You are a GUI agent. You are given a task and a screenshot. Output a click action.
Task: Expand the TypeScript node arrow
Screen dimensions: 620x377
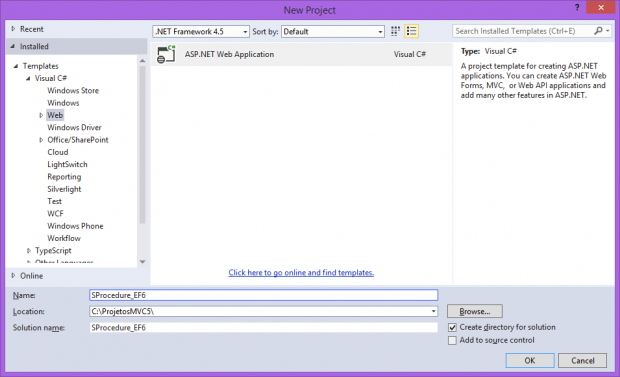29,251
